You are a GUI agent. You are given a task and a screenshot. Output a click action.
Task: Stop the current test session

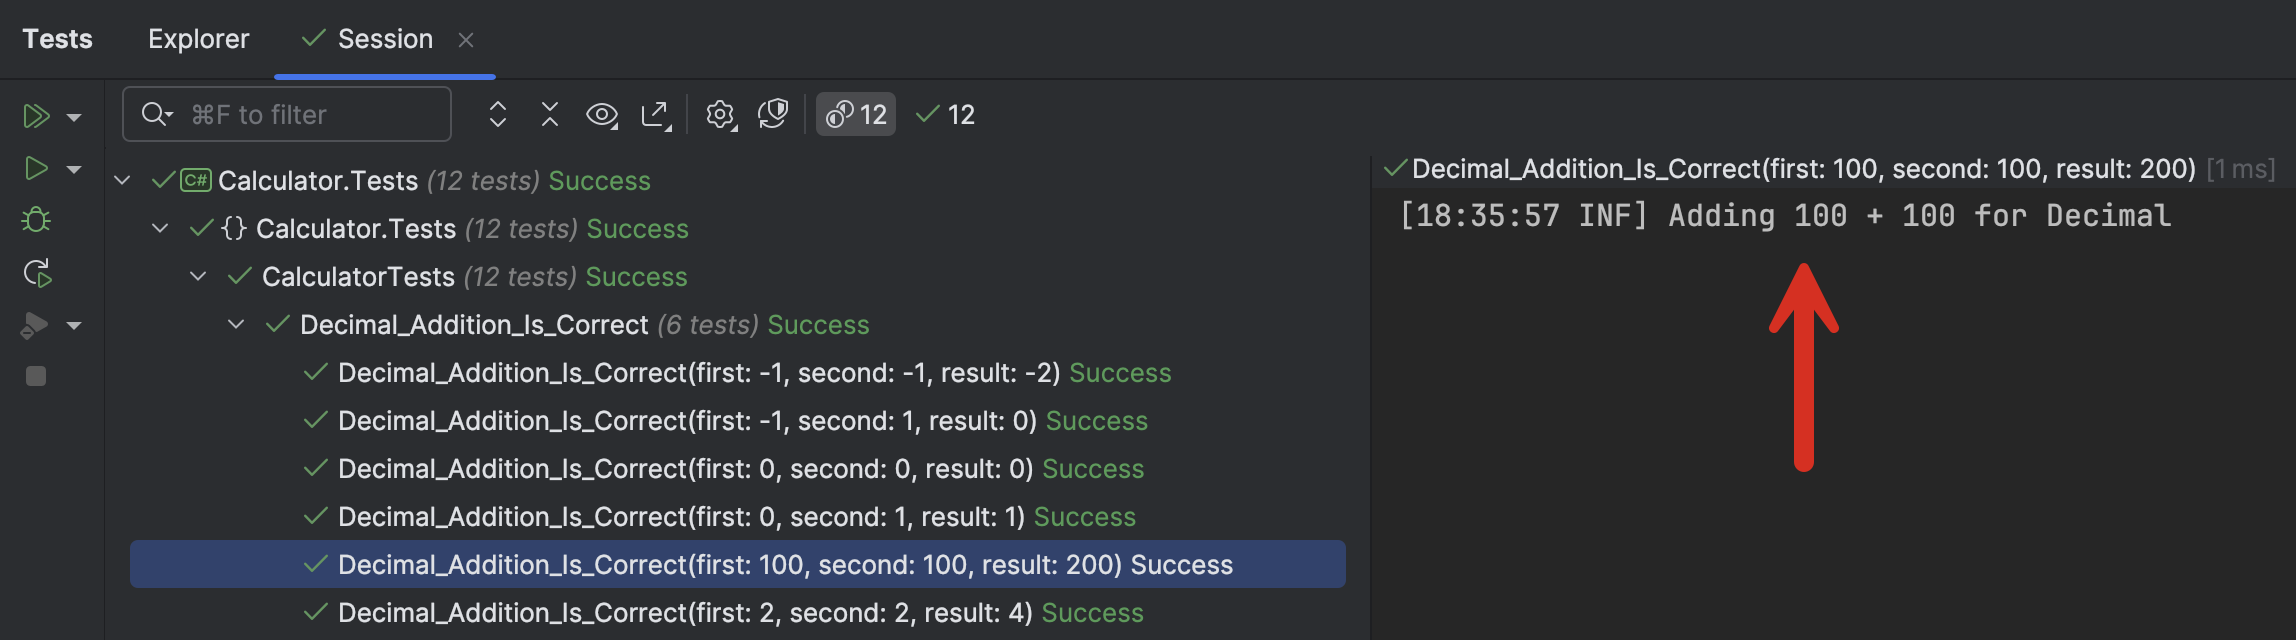[36, 376]
